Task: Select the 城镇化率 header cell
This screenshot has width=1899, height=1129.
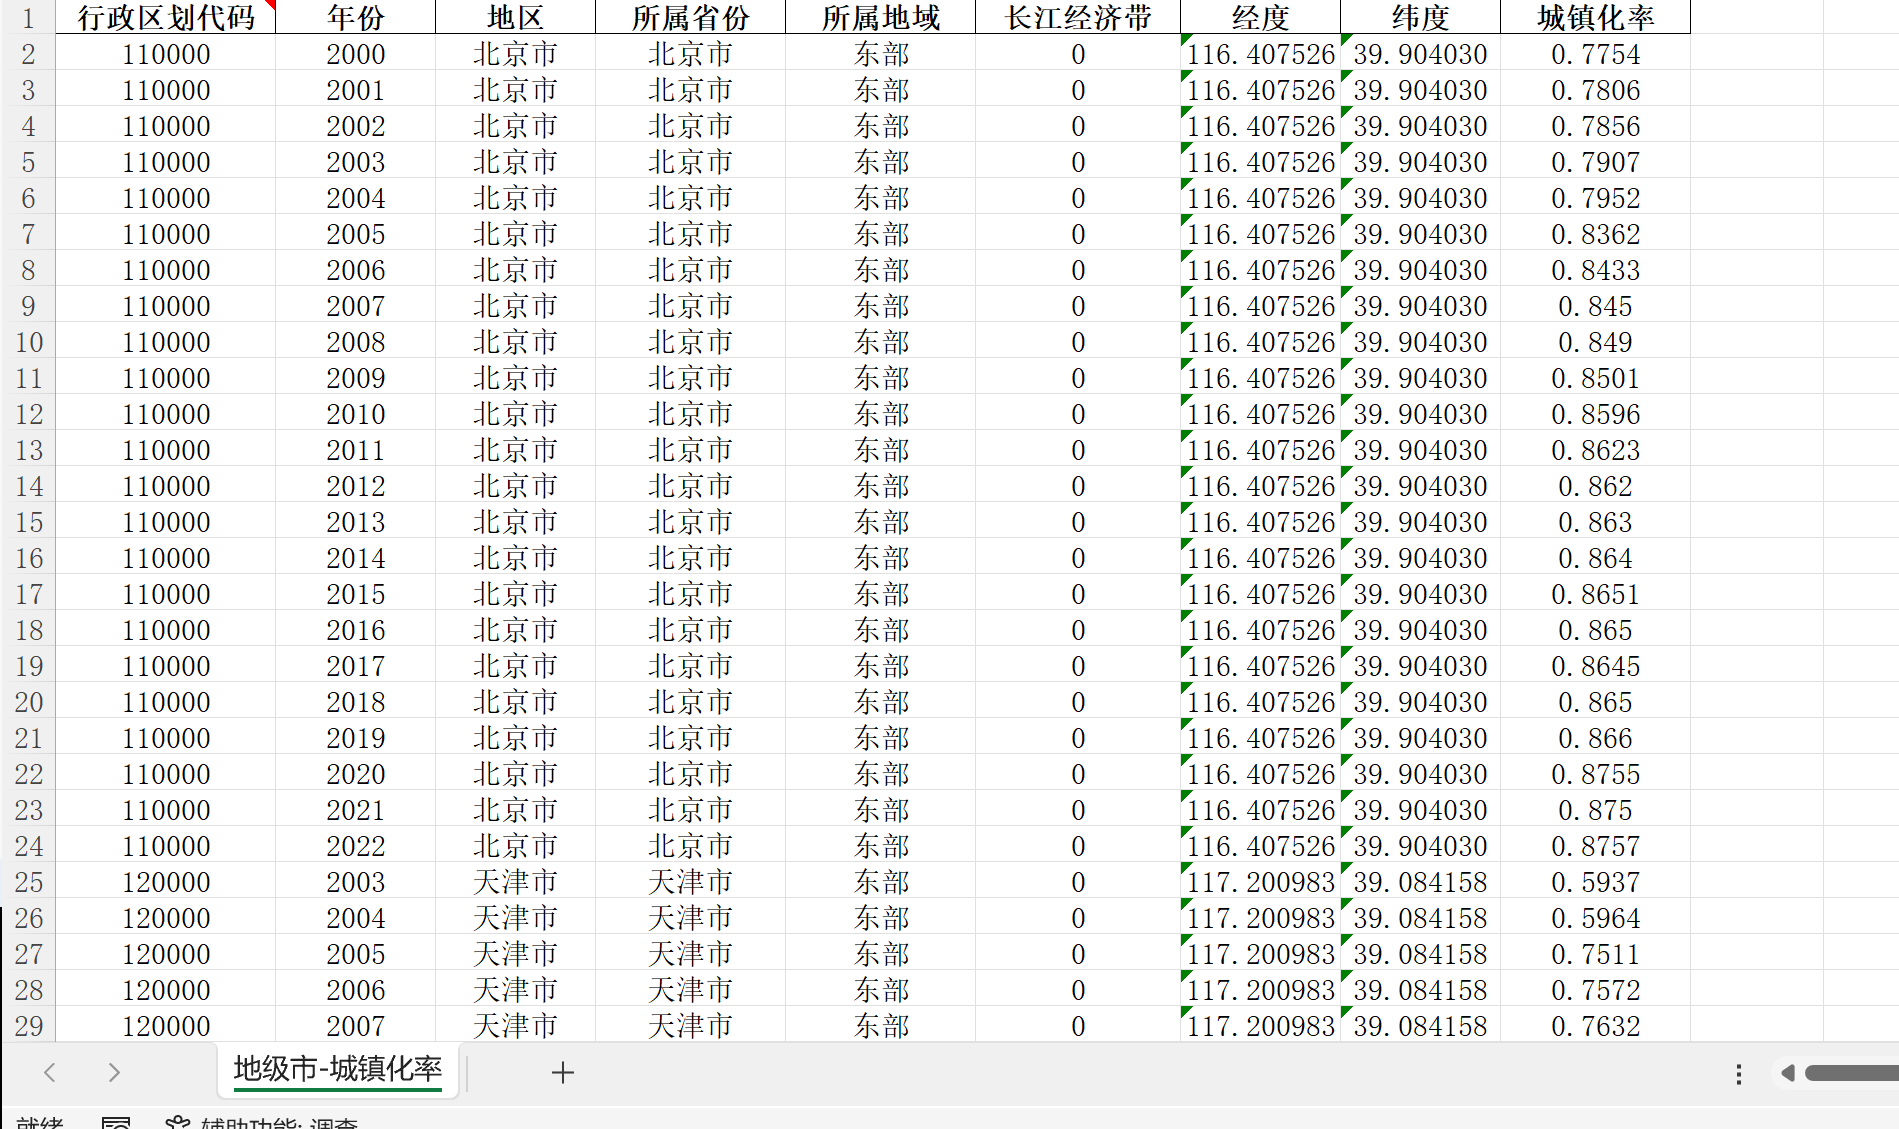Action: click(1596, 17)
